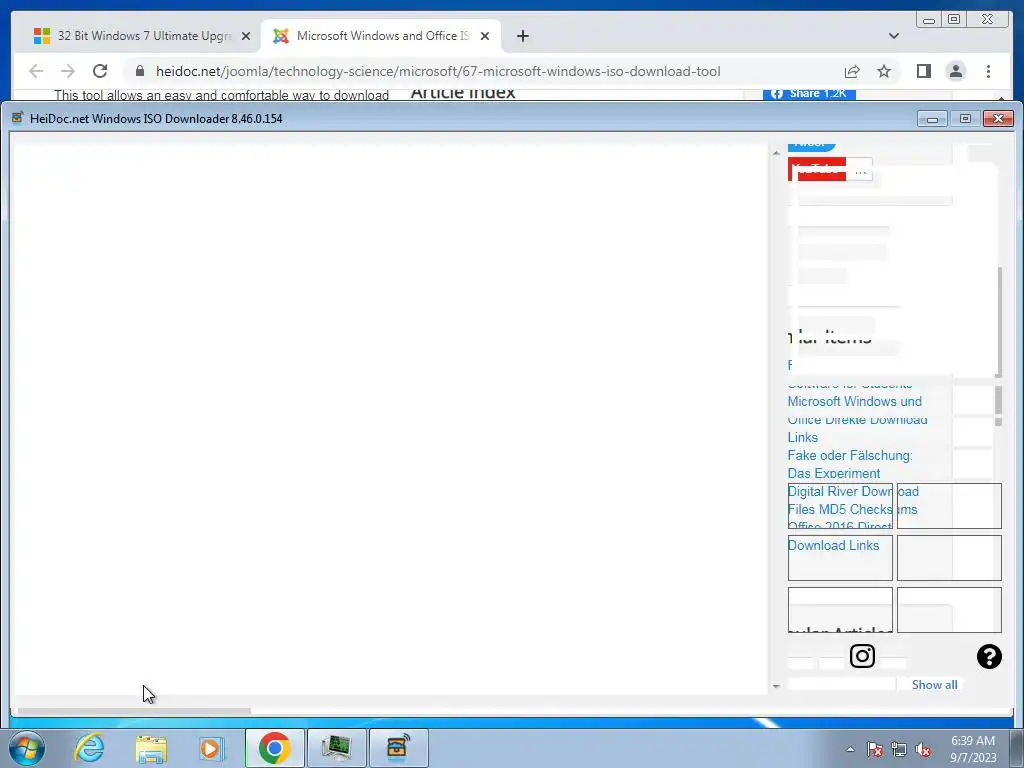Open Action Center flag icon
Screen dimensions: 1024x768
pos(874,749)
